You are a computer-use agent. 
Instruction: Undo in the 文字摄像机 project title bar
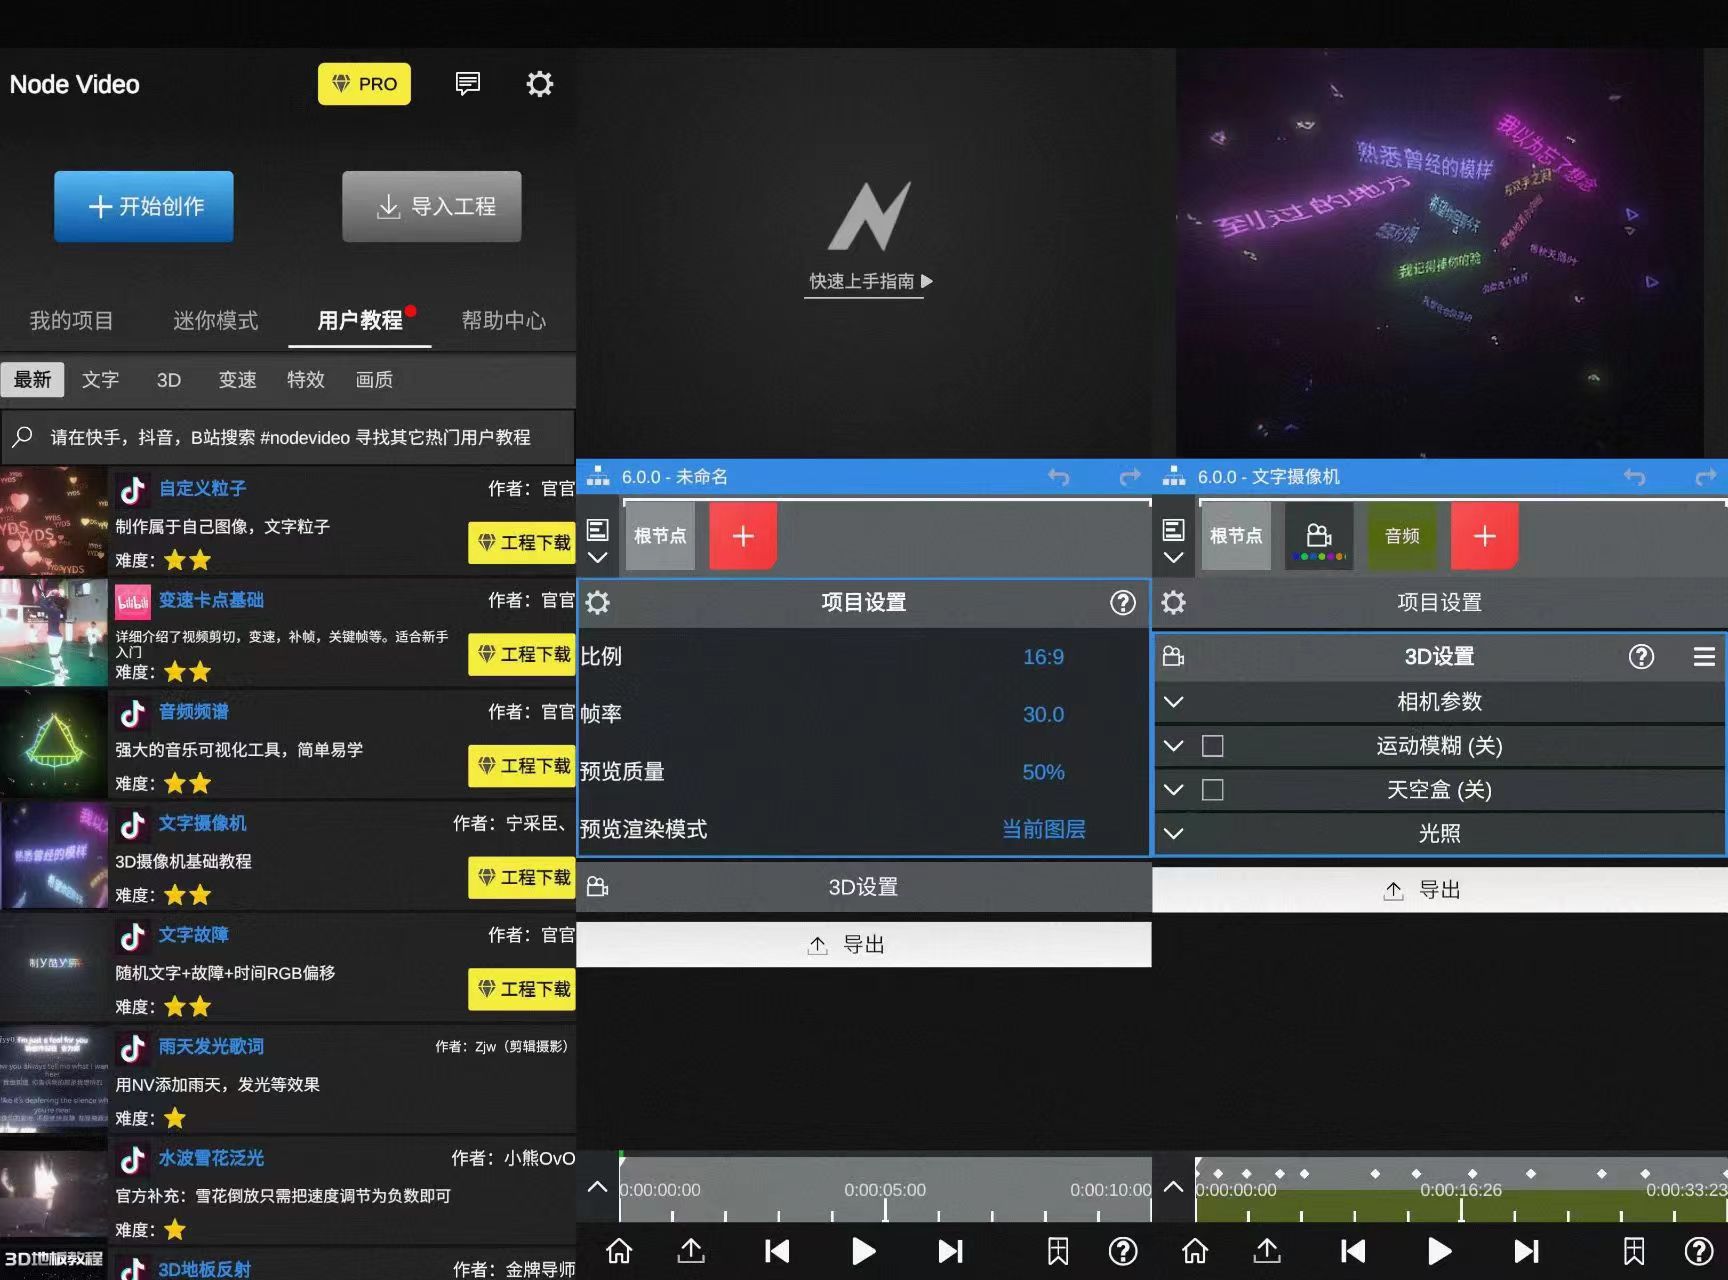click(1634, 477)
